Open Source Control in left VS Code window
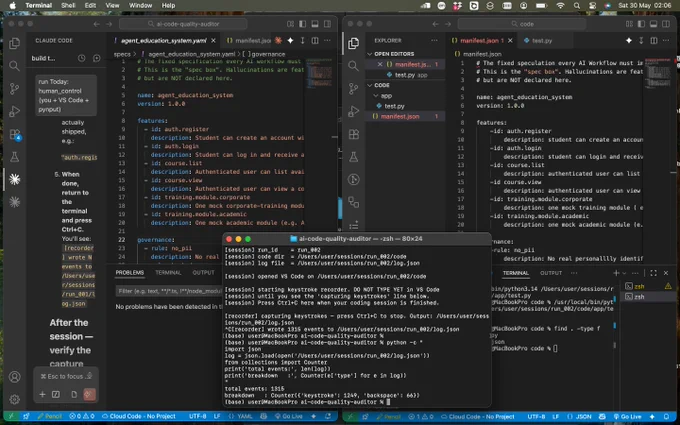This screenshot has height=425, width=680. [14, 88]
